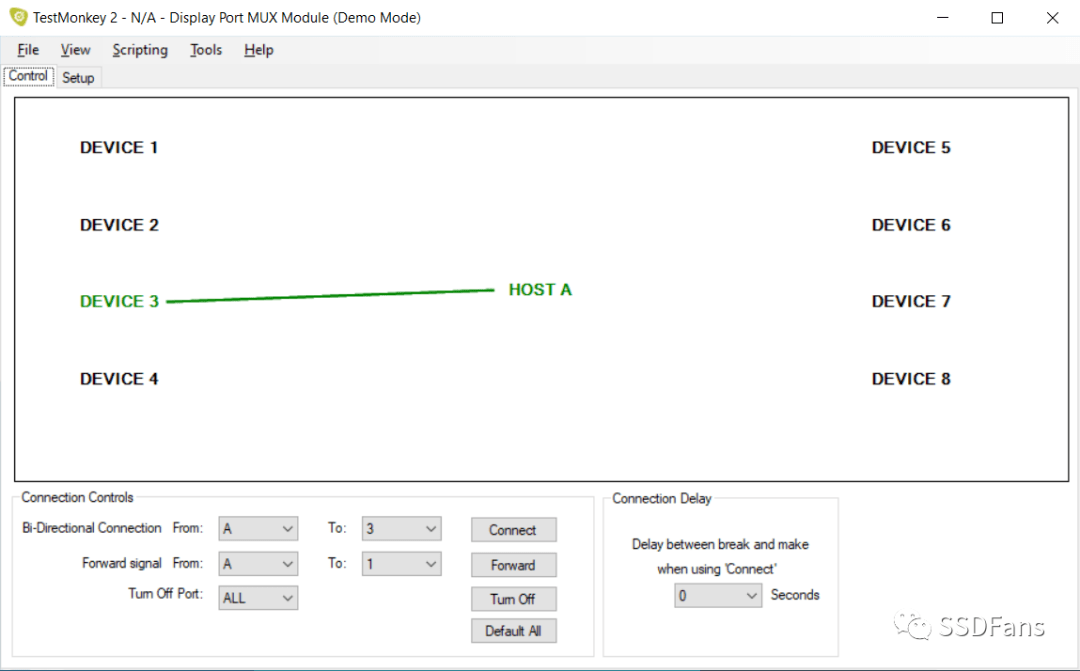1080x671 pixels.
Task: Expand Turn Off Port dropdown showing ALL
Action: point(258,598)
